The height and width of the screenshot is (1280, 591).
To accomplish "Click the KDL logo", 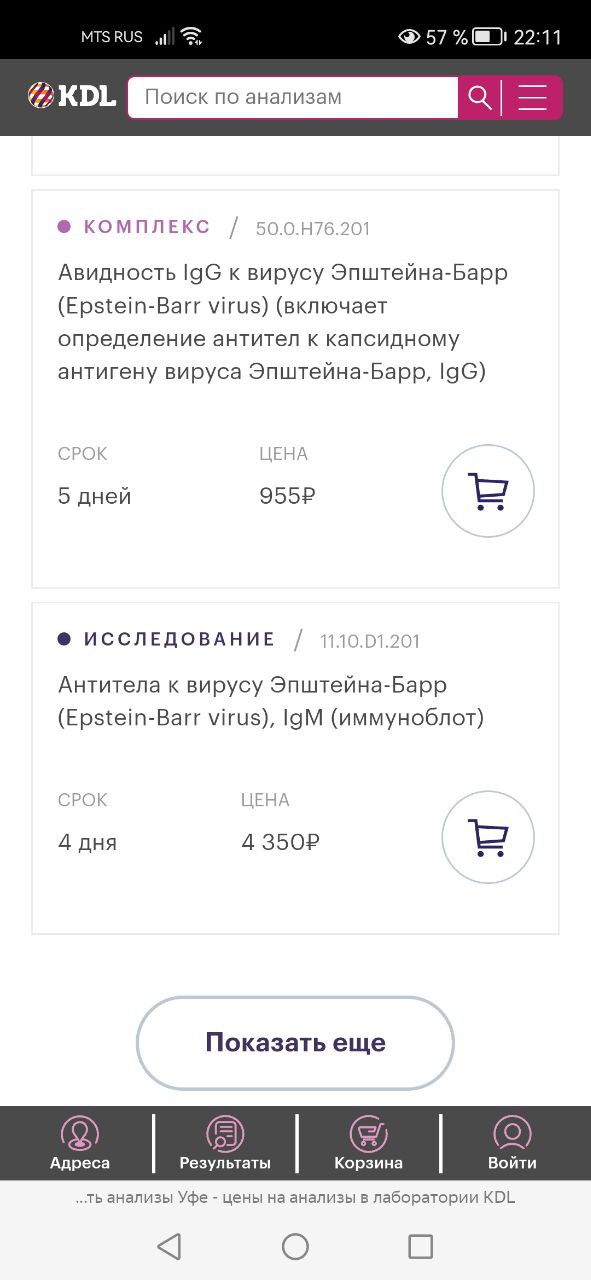I will click(x=72, y=97).
